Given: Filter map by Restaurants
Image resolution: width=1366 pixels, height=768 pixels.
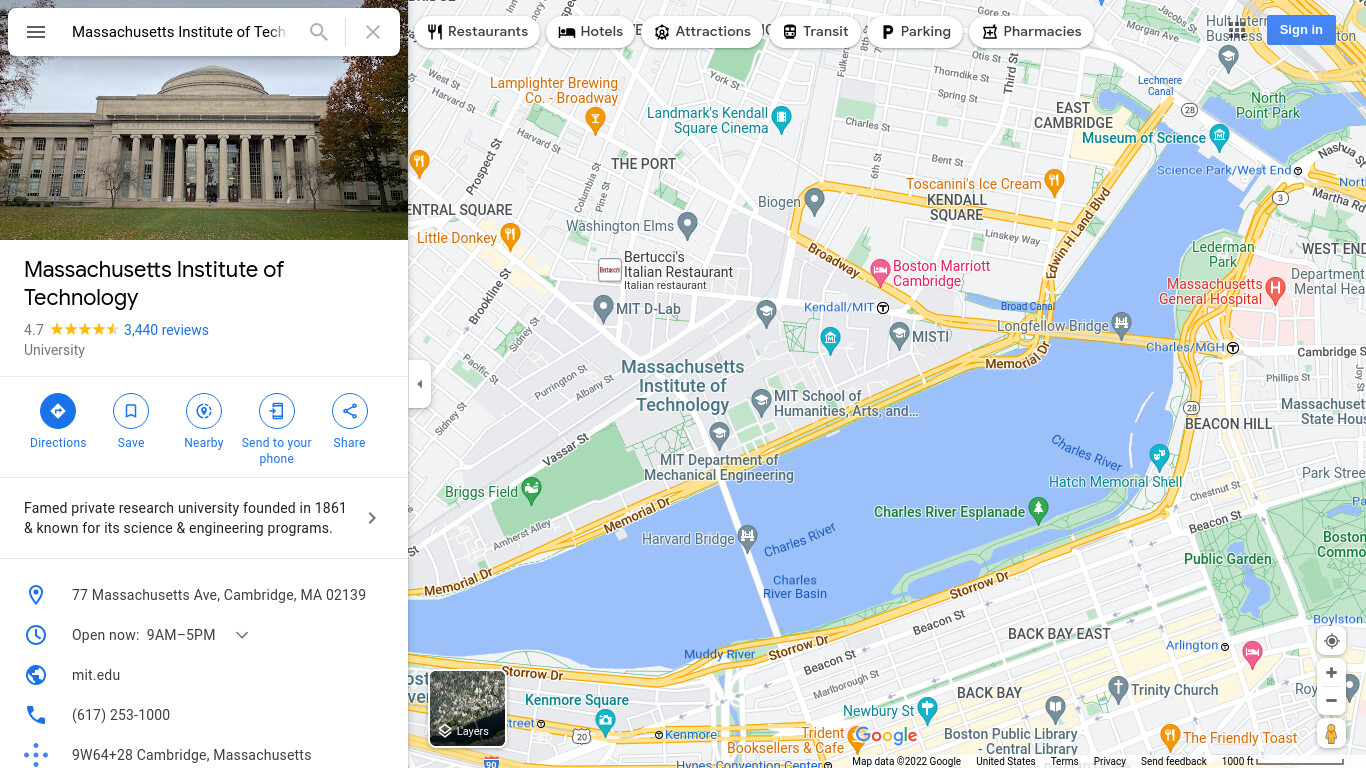Looking at the screenshot, I should [477, 32].
